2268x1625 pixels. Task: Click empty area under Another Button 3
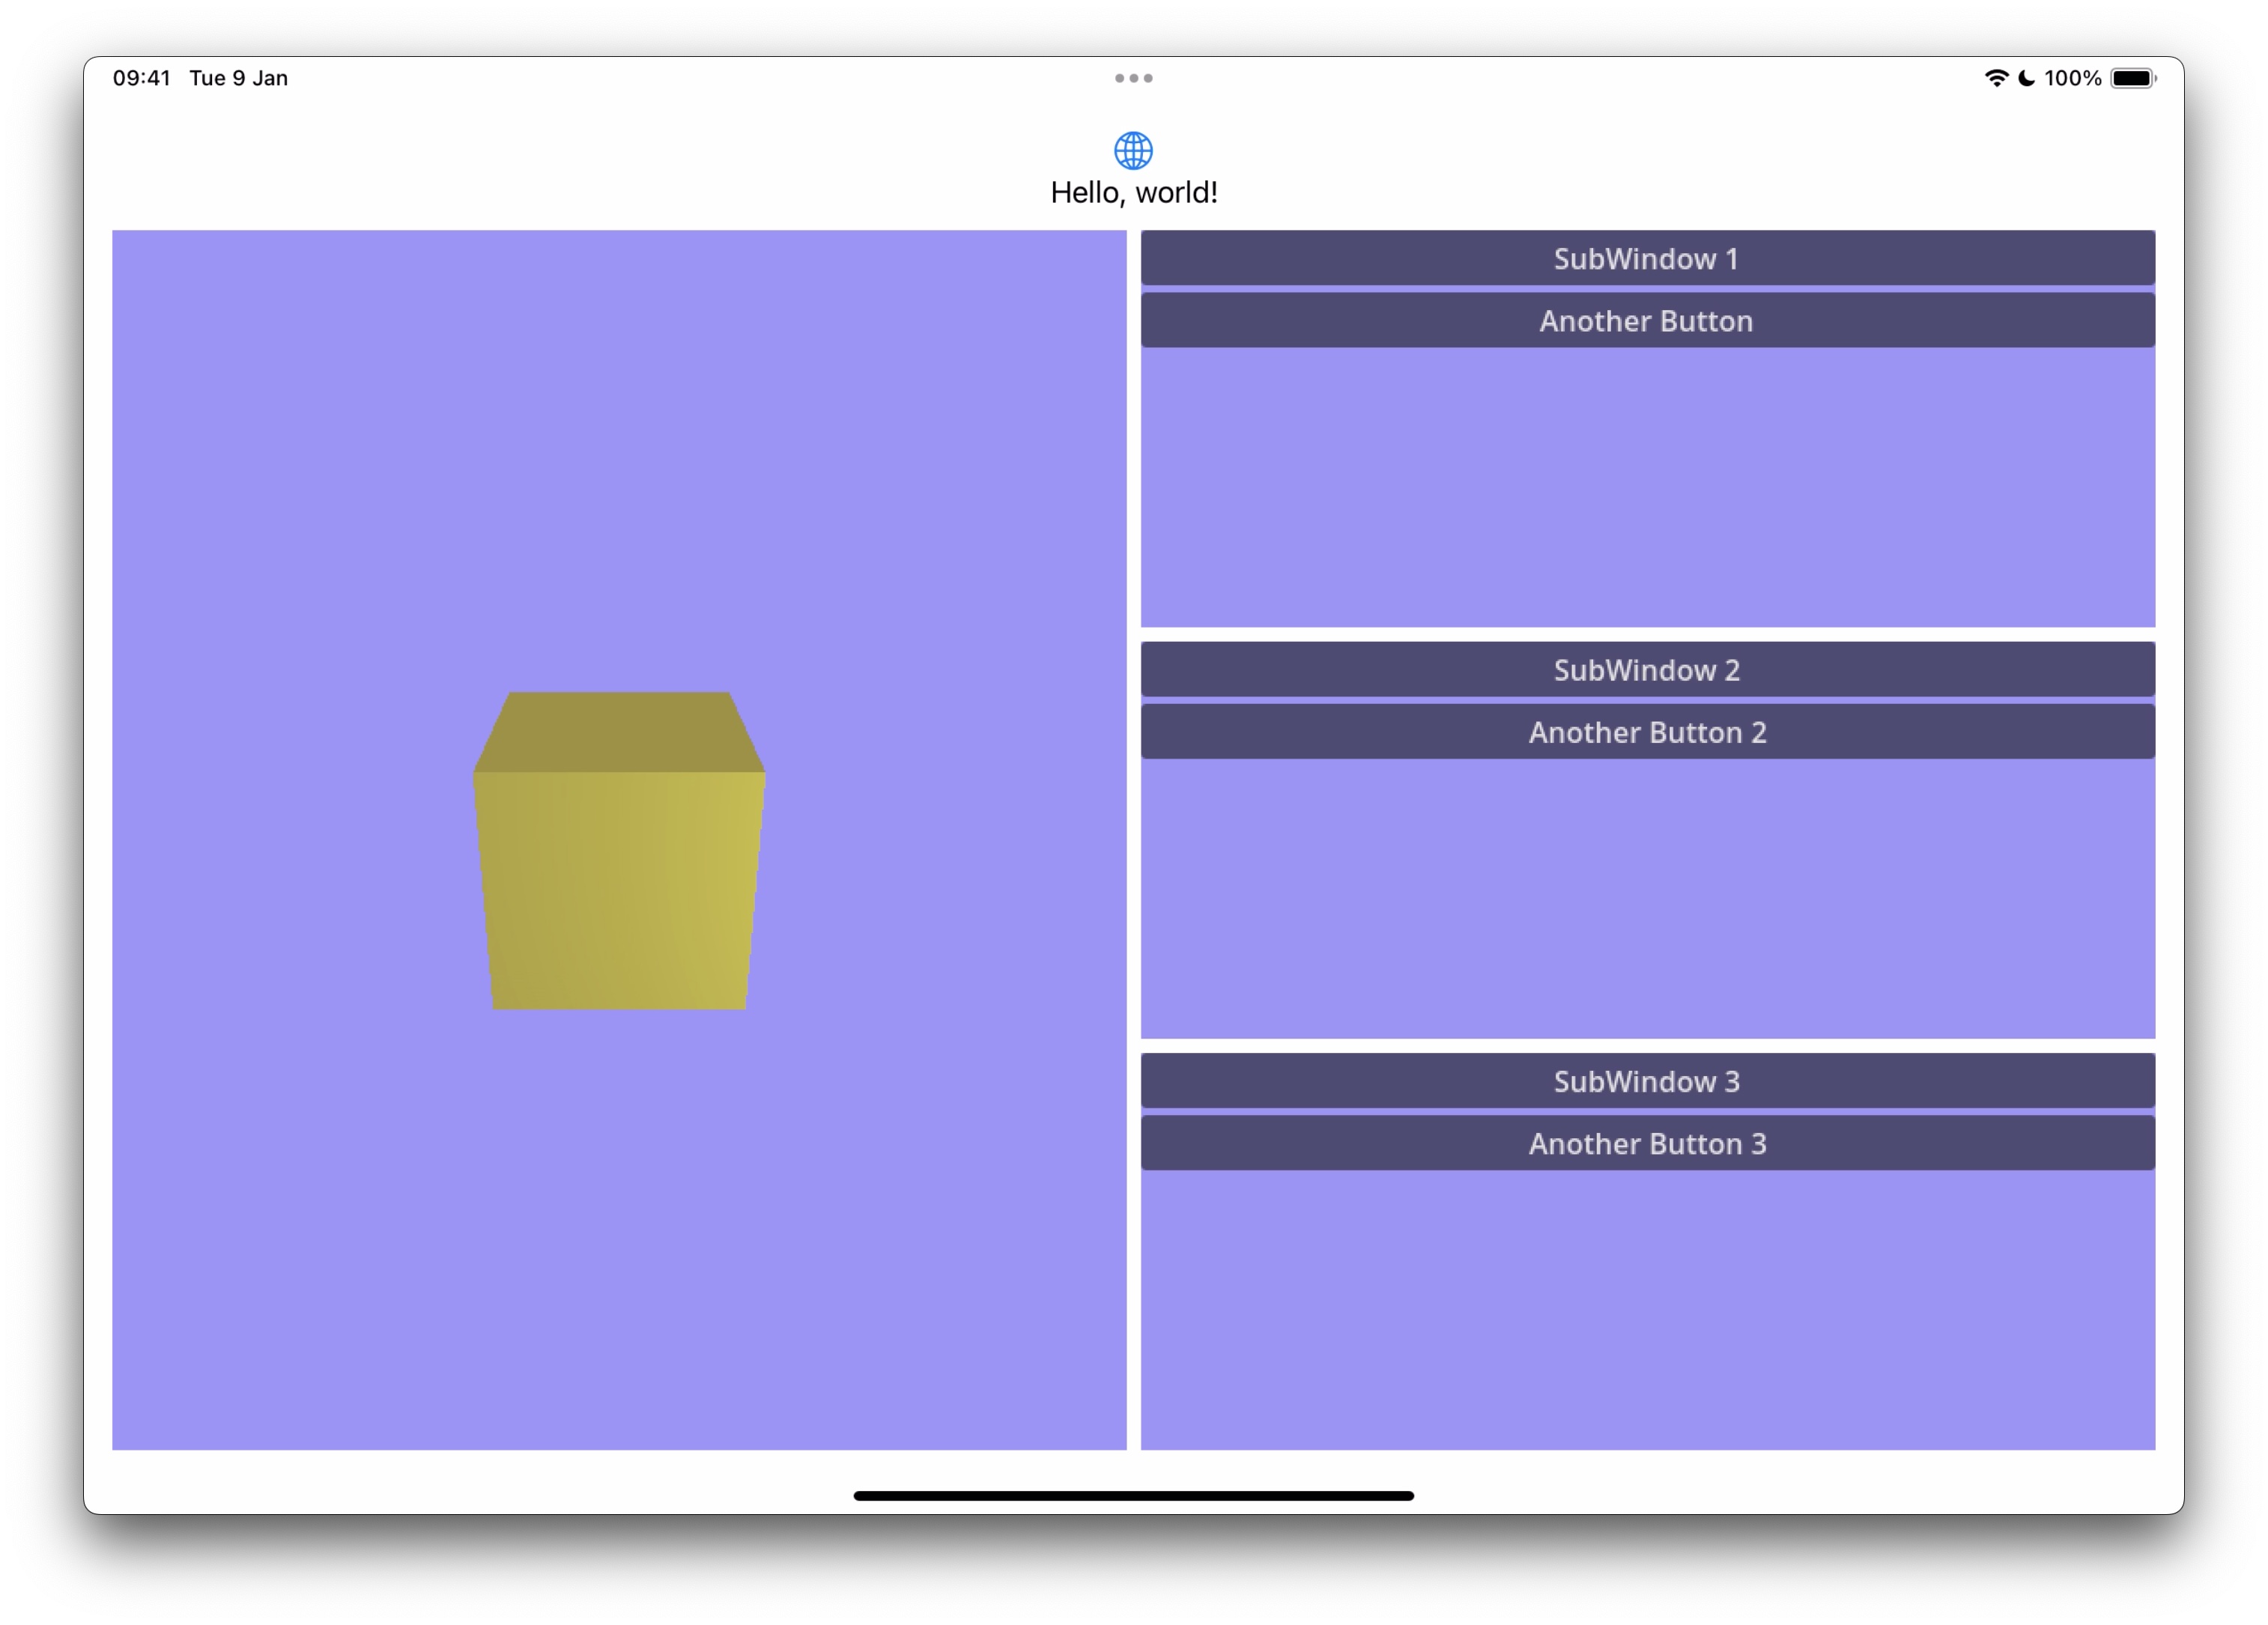tap(1647, 1310)
